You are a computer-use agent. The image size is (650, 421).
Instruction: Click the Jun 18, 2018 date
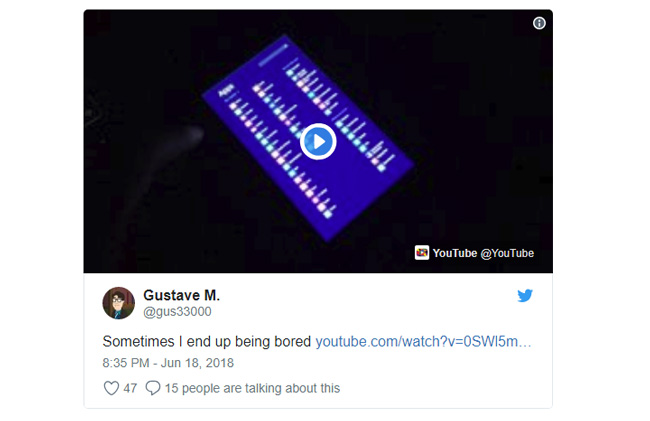point(197,363)
